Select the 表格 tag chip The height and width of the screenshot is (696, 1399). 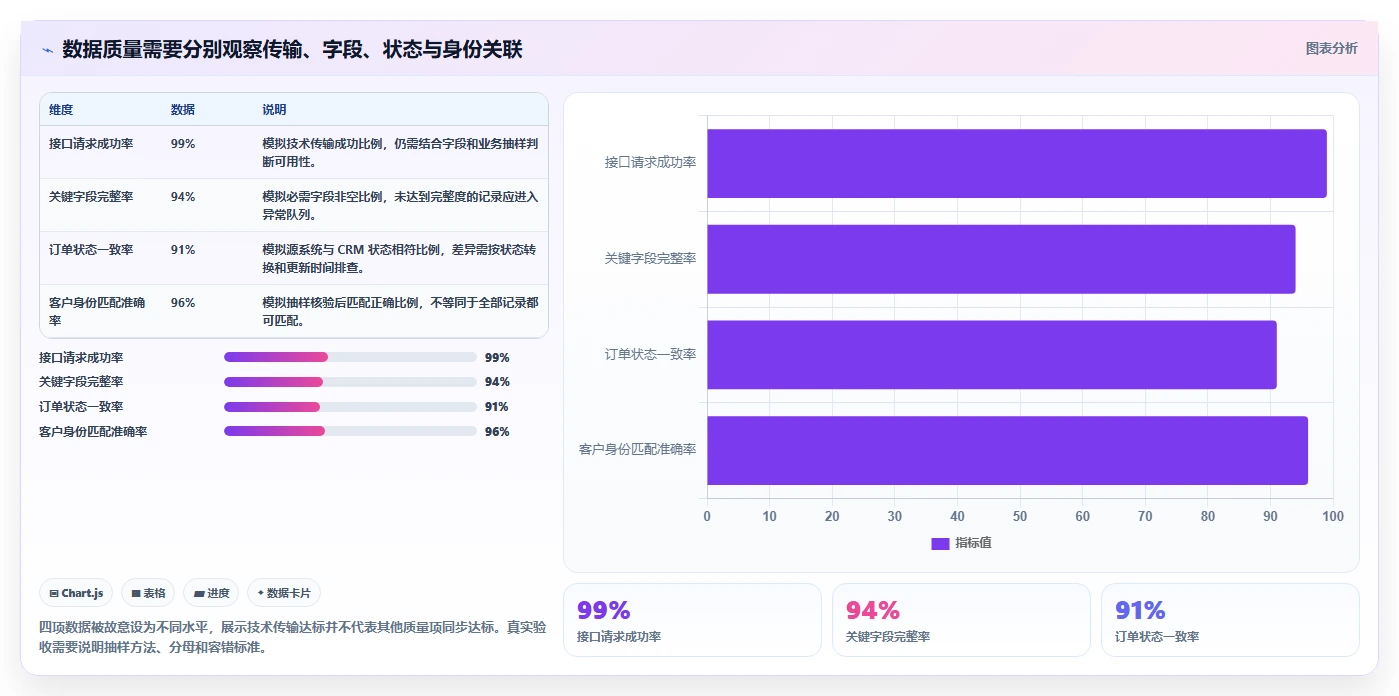[x=148, y=593]
